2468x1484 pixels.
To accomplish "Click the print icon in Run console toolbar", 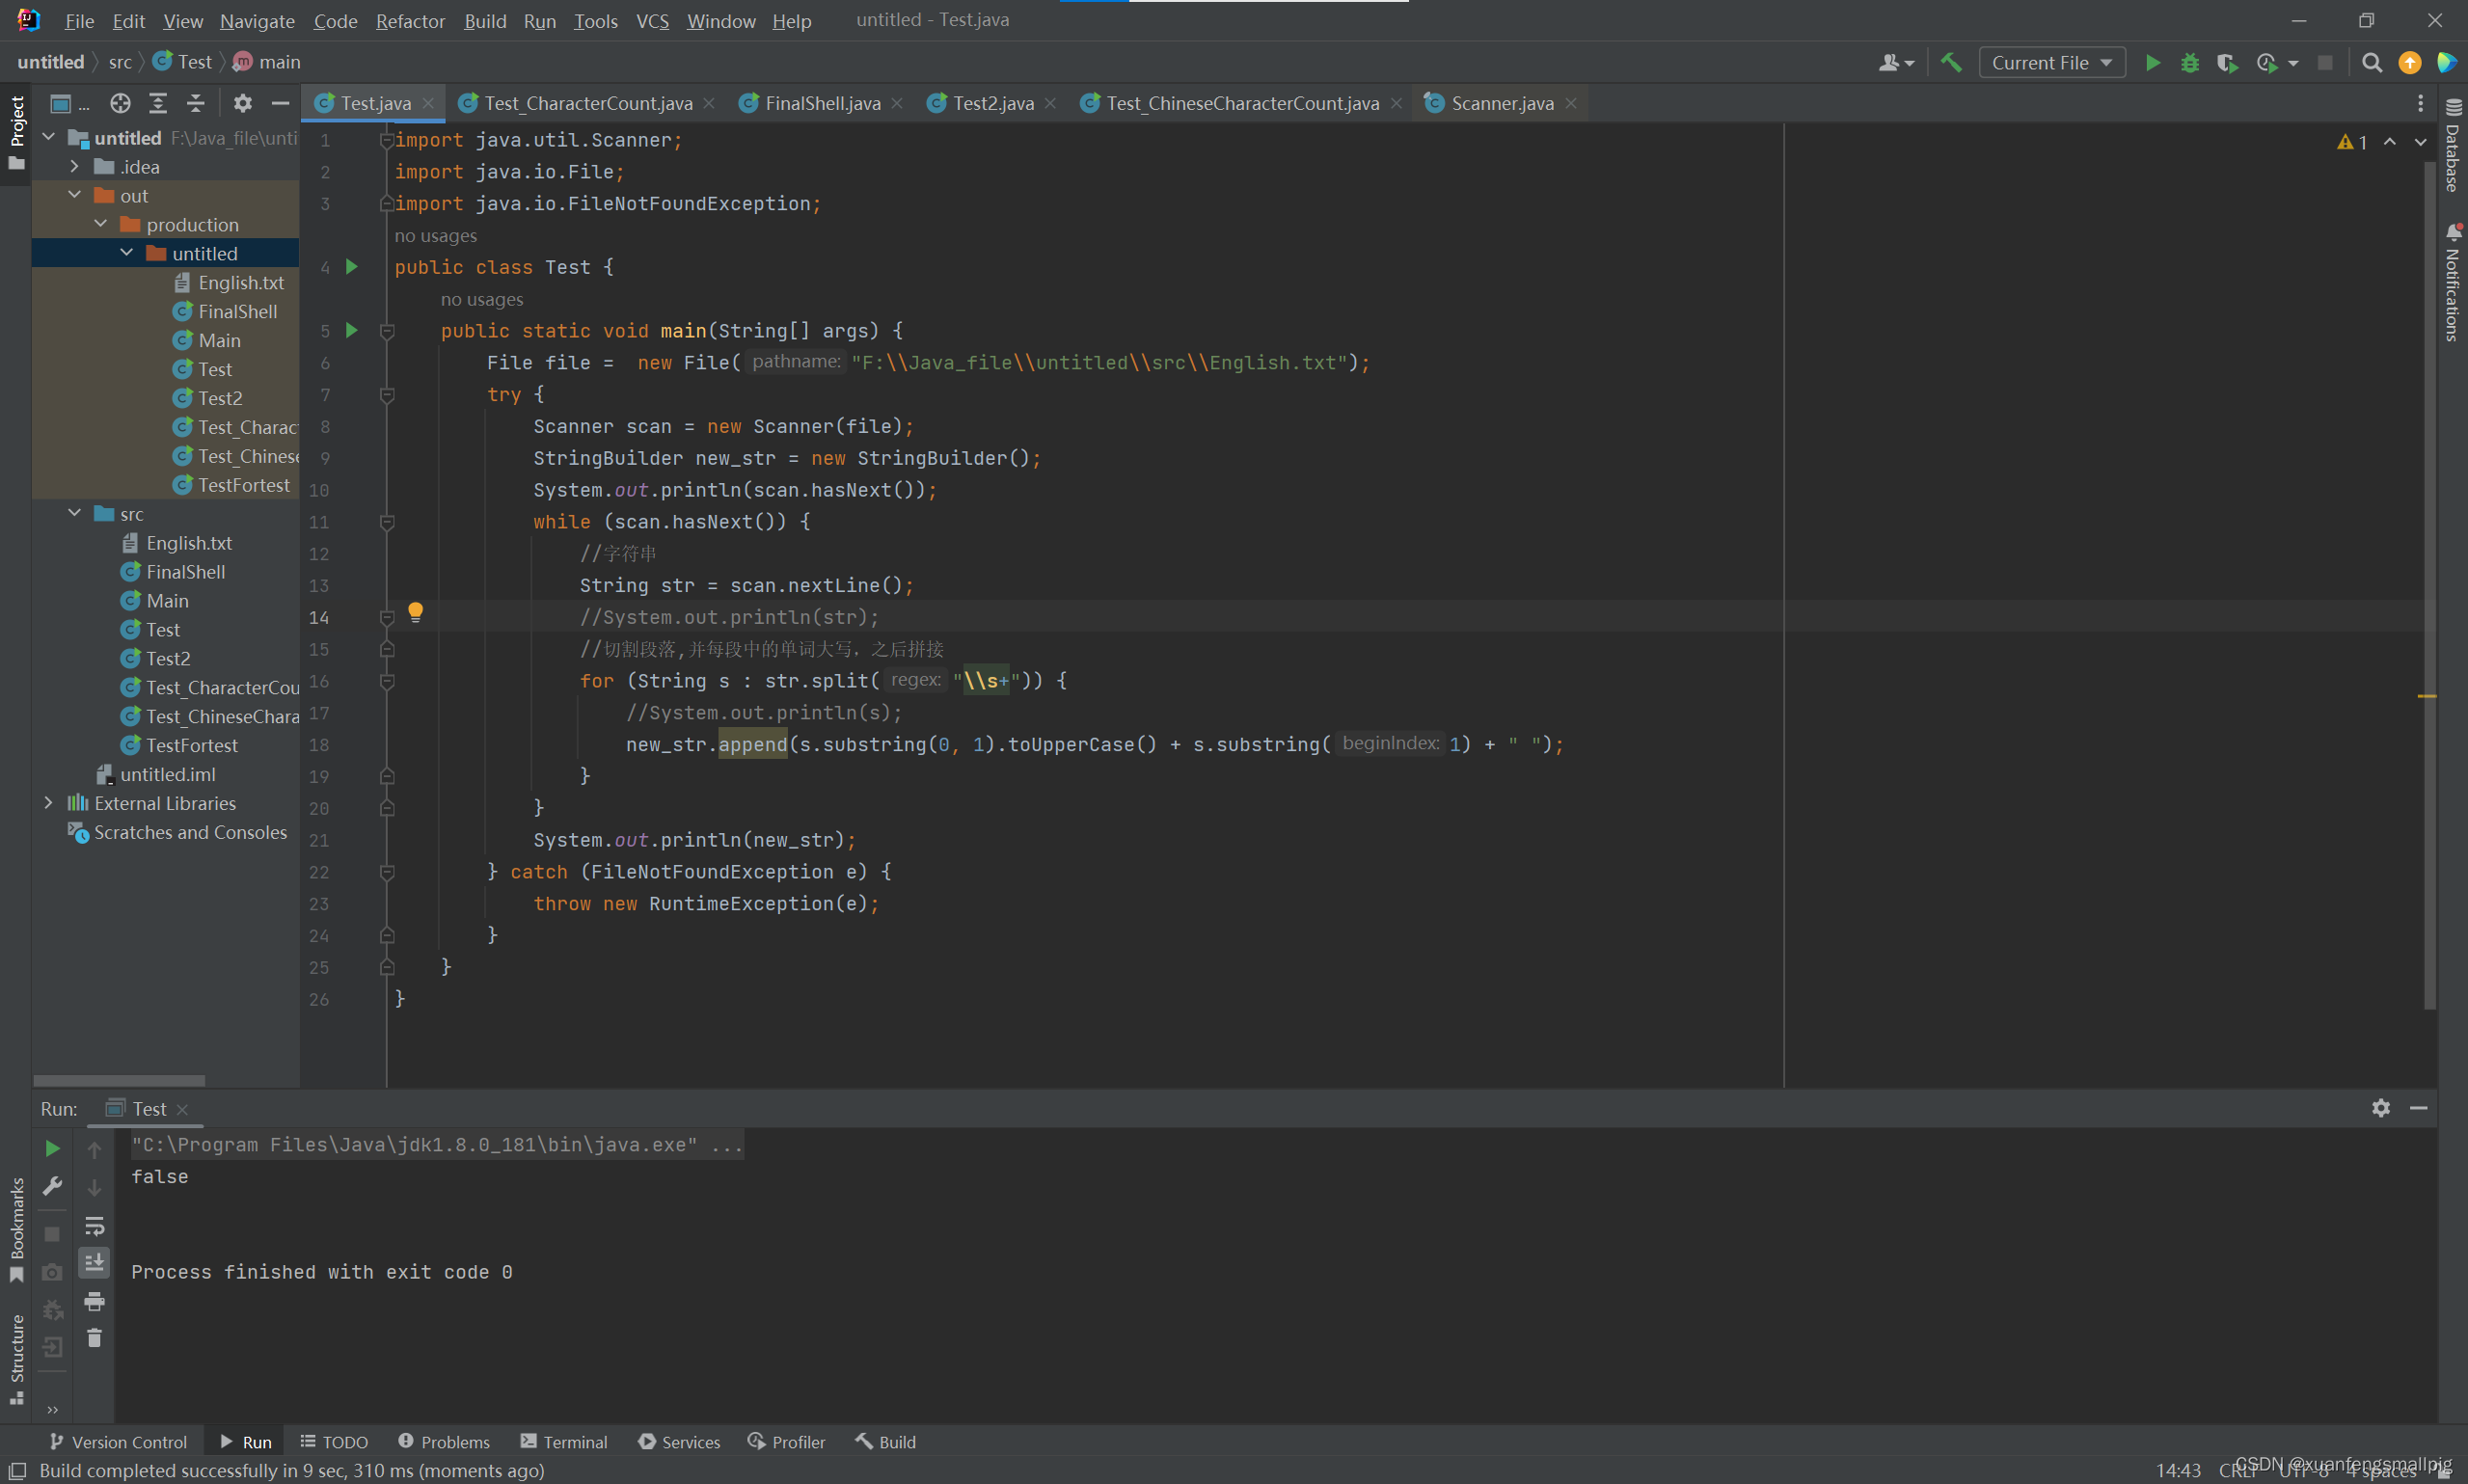I will (x=94, y=1300).
